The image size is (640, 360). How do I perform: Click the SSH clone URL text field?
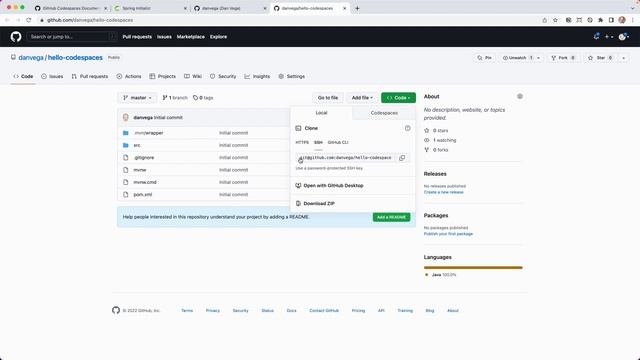345,158
